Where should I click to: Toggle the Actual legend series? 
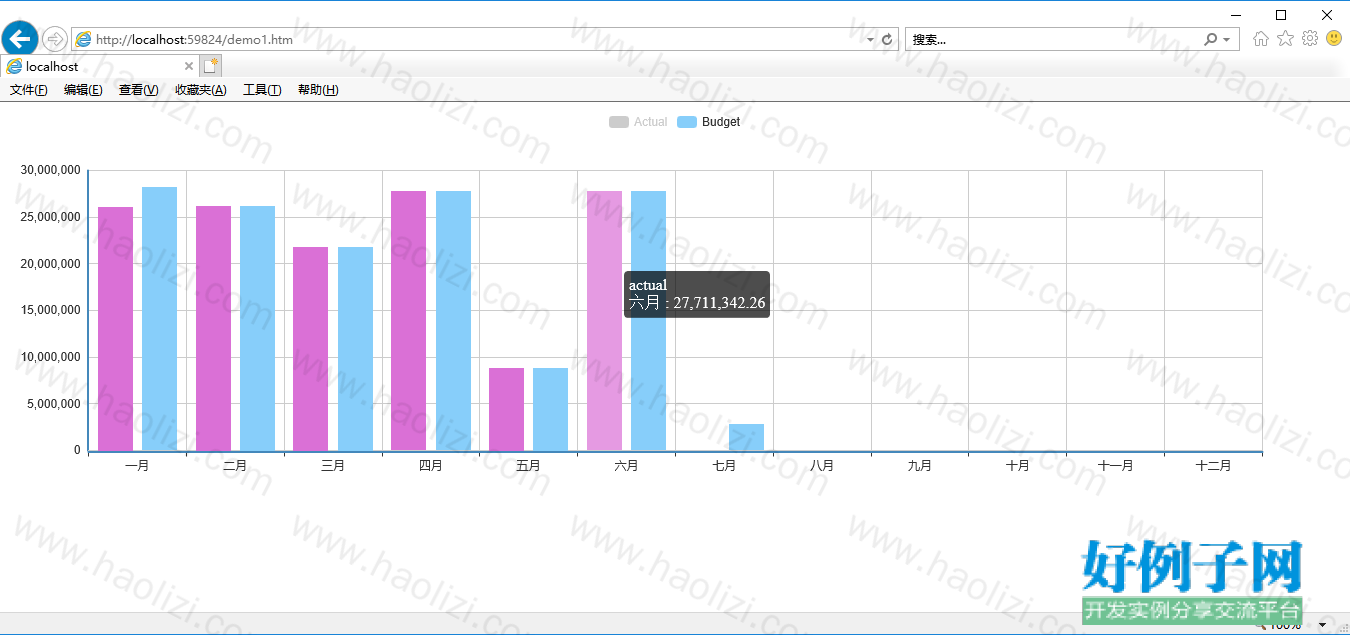(x=638, y=122)
